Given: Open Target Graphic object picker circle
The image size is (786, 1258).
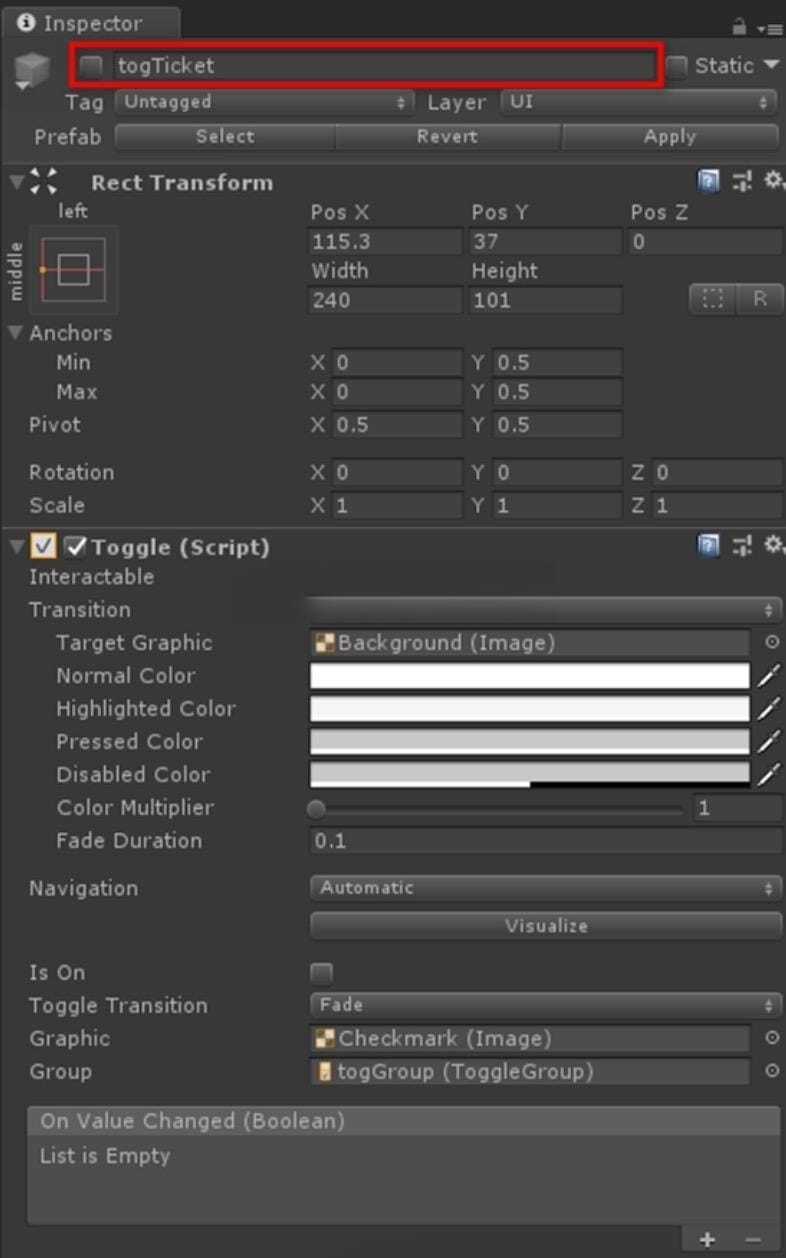Looking at the screenshot, I should click(x=772, y=643).
